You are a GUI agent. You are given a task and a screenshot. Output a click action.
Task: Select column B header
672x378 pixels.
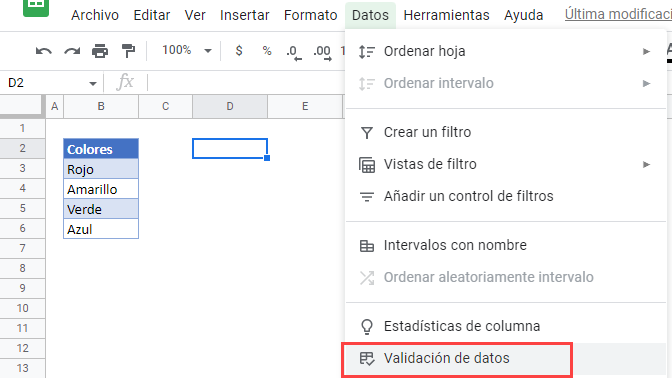pos(101,106)
